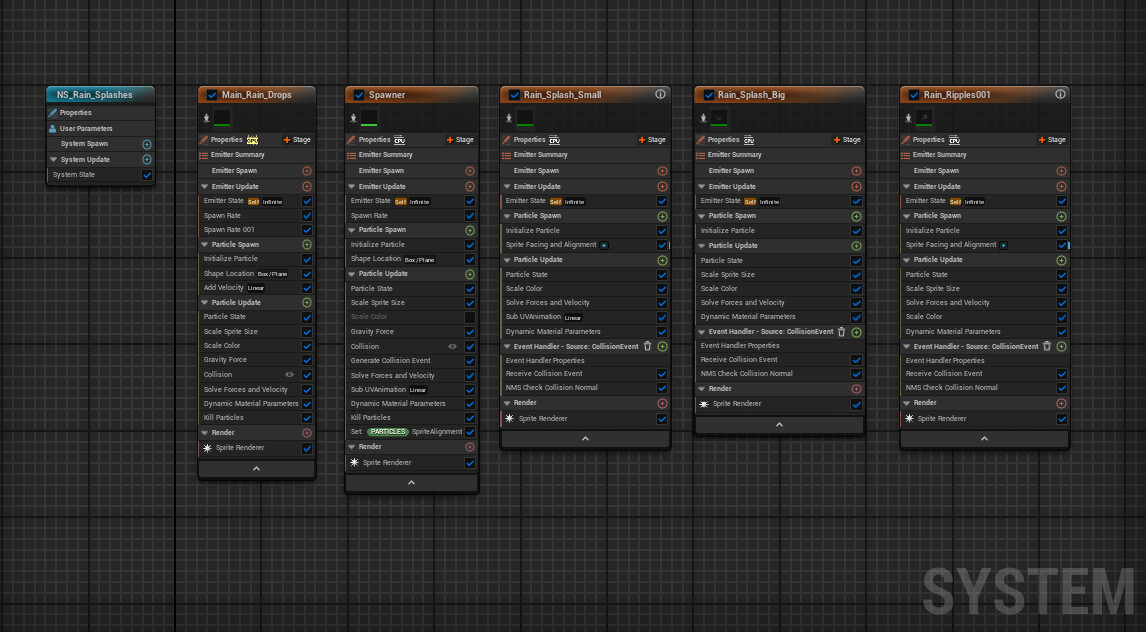Delete Rain_Splash_Big collision event handler
The height and width of the screenshot is (632, 1146).
coord(841,332)
